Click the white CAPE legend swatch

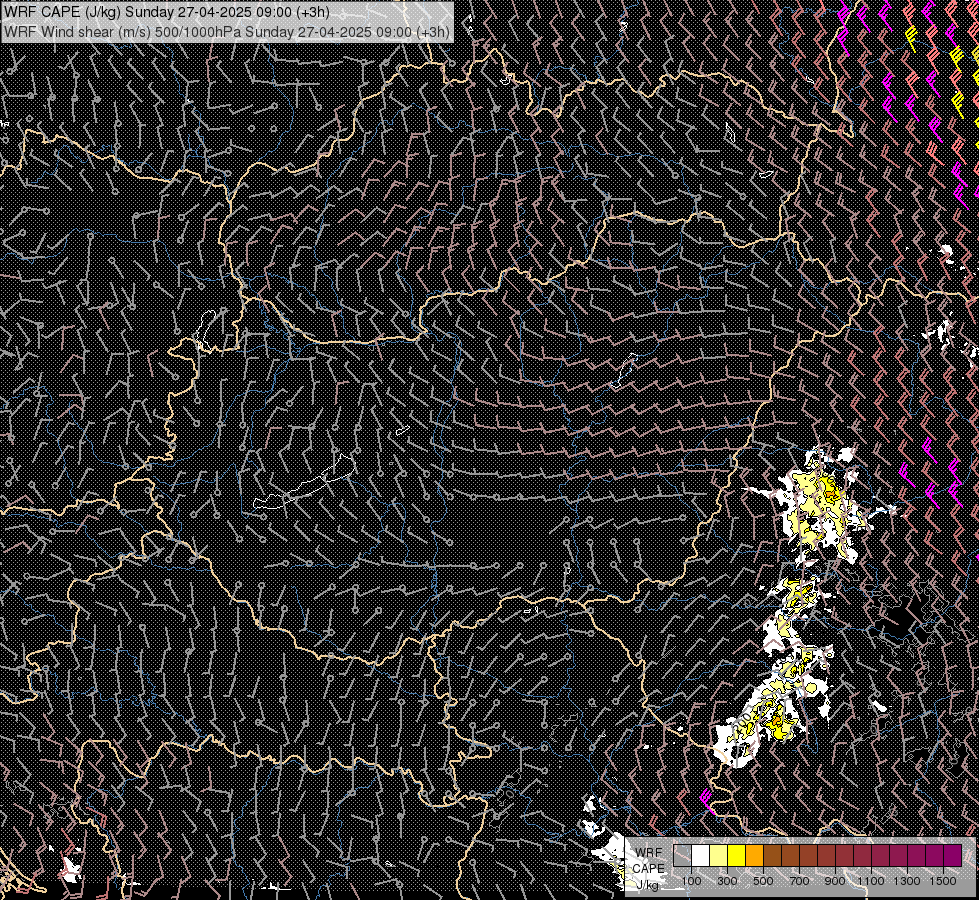click(701, 855)
